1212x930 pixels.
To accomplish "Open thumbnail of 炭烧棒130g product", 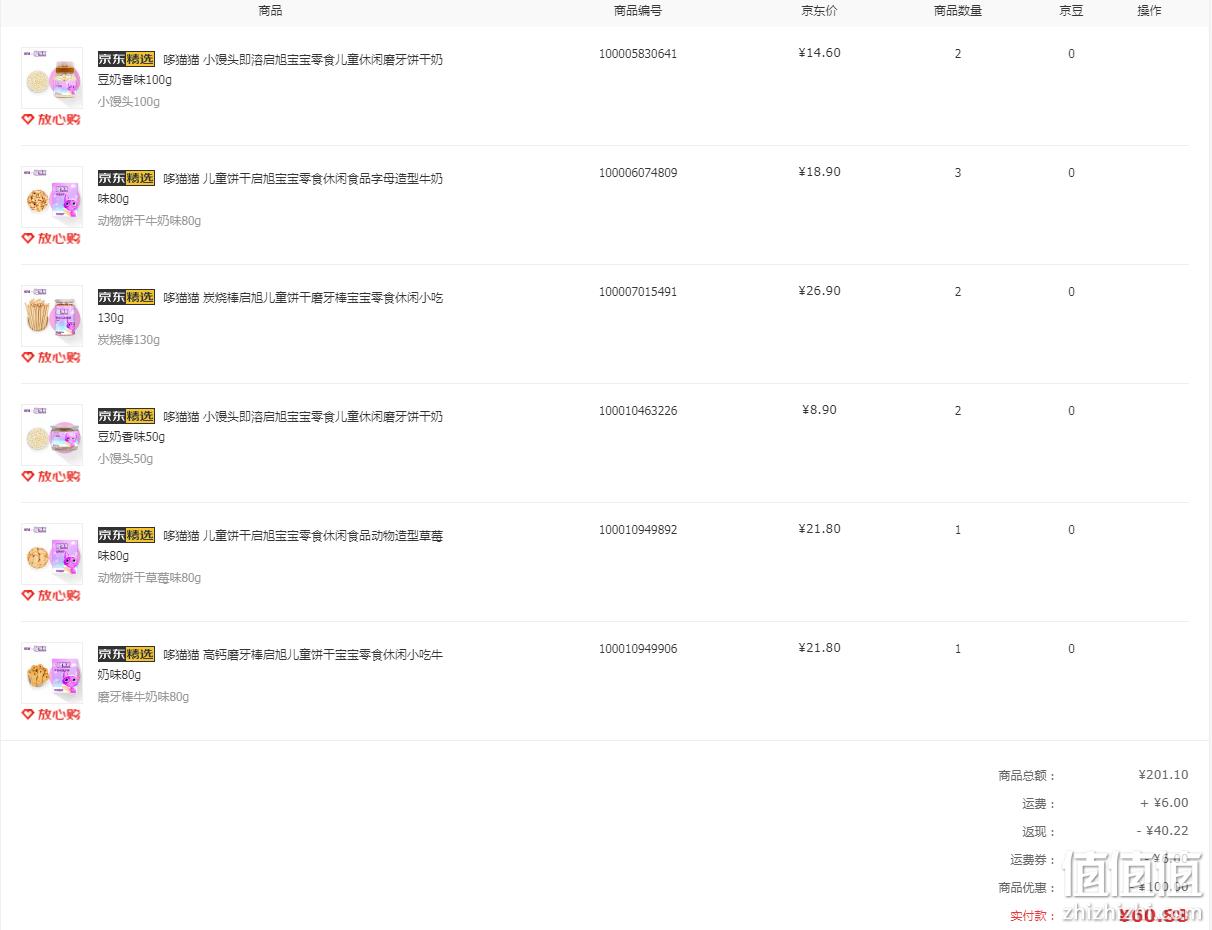I will click(52, 316).
